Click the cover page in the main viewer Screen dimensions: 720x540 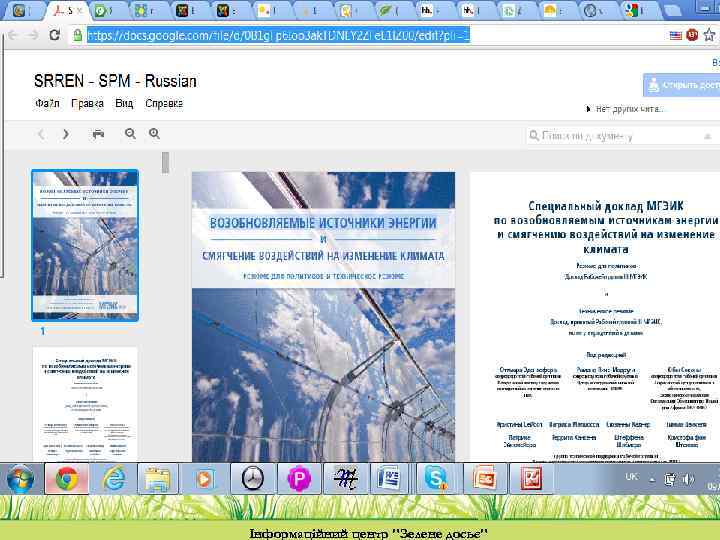[x=323, y=317]
